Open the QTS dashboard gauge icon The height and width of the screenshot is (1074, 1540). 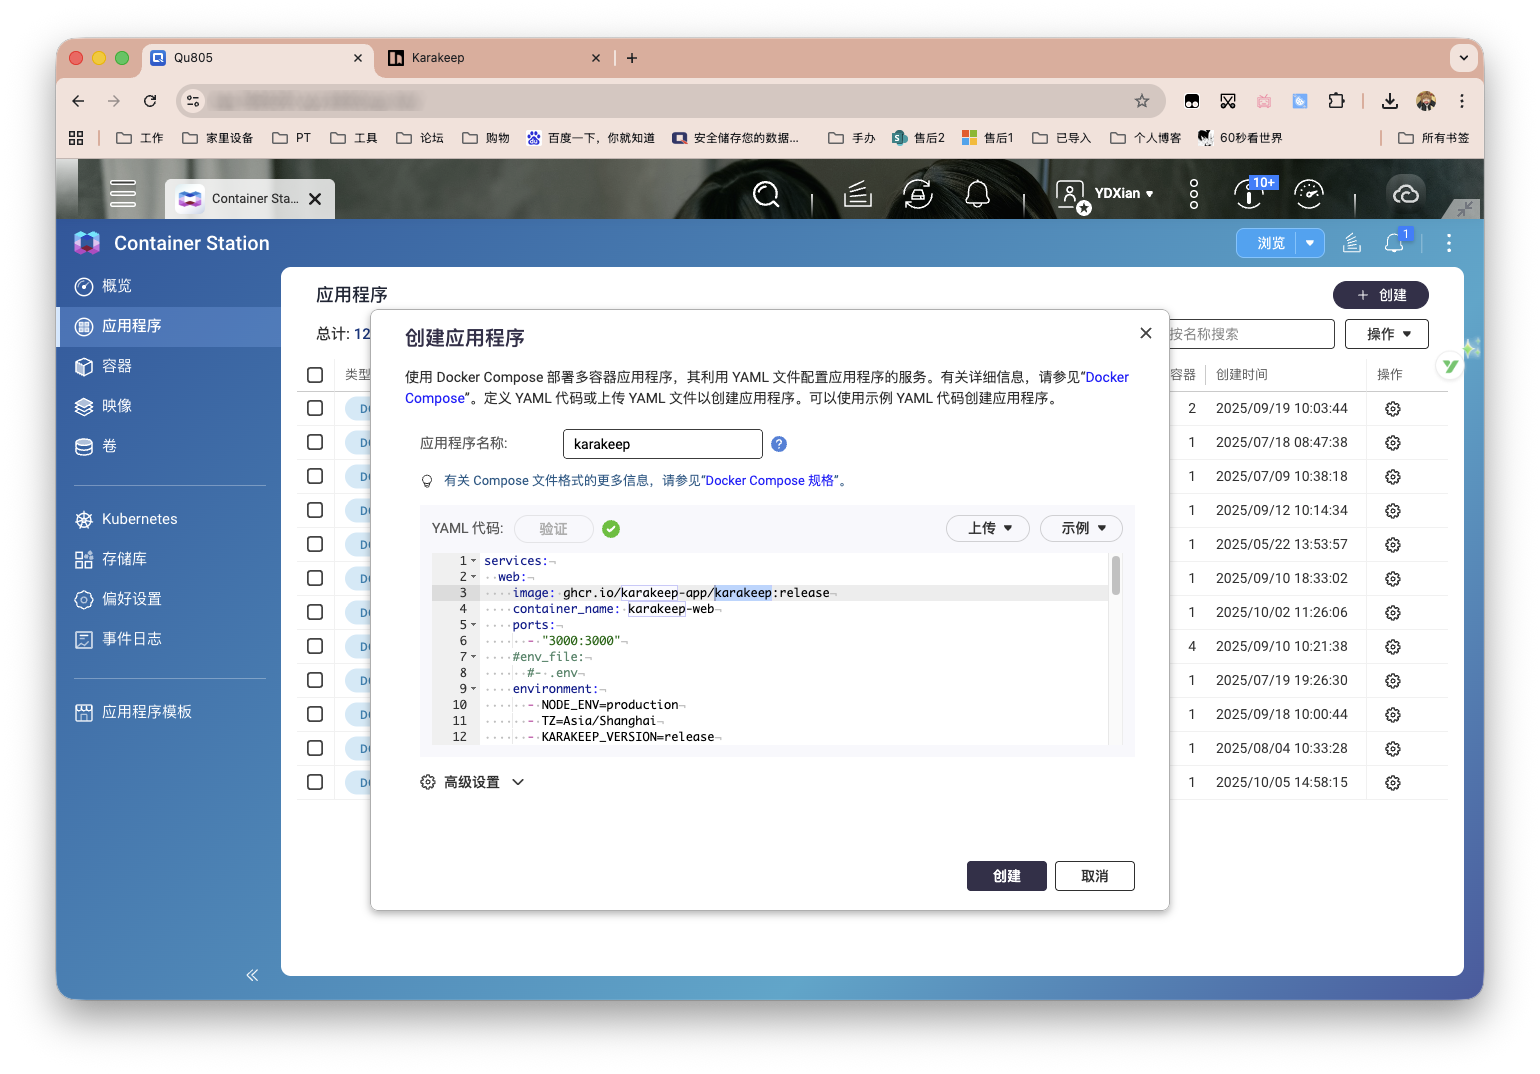(1308, 194)
